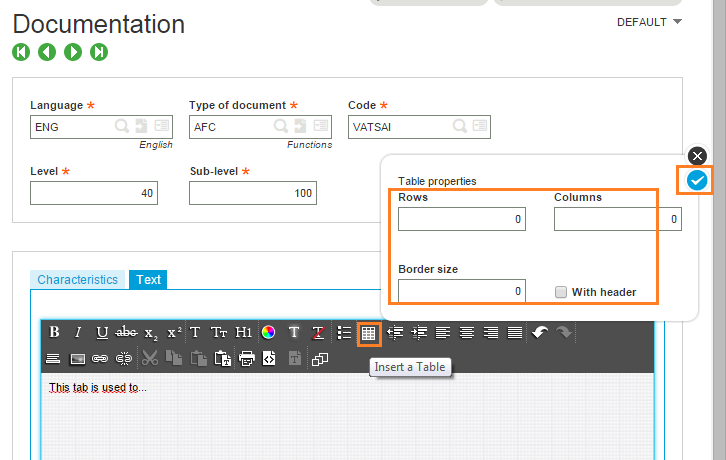Go to the first record
This screenshot has width=726, height=460.
coord(21,52)
